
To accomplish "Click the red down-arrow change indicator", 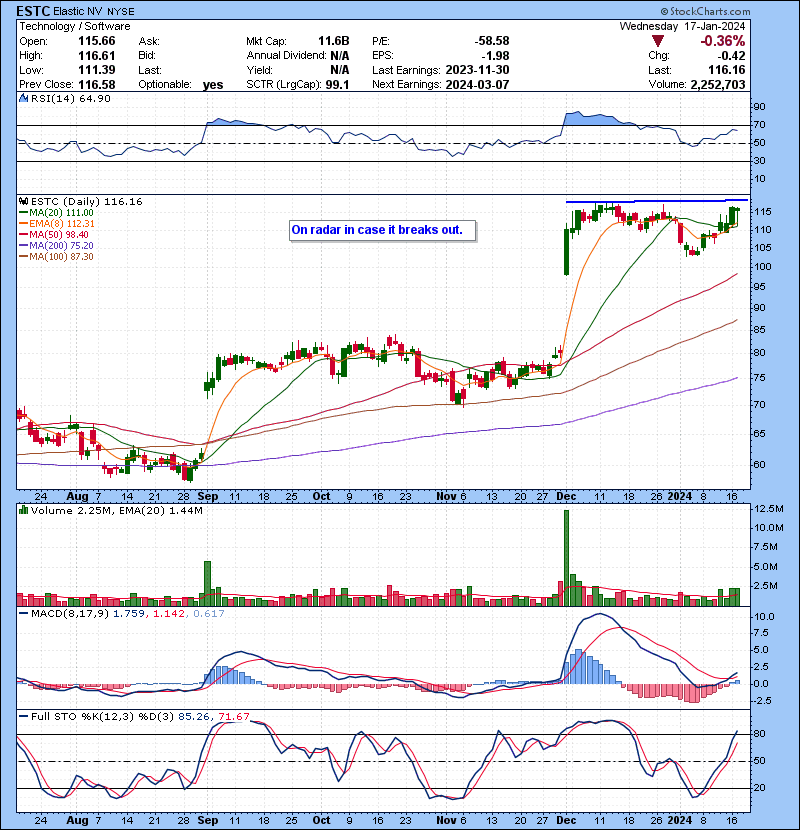I will [x=658, y=41].
